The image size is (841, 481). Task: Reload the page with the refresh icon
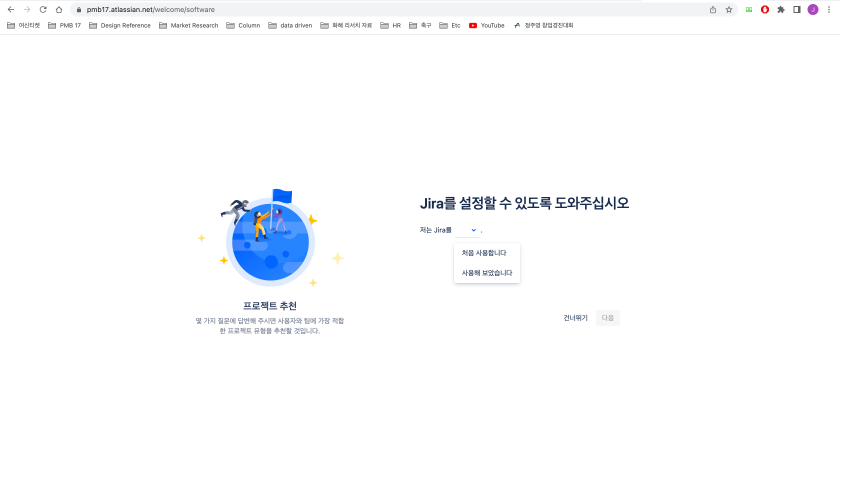point(43,10)
